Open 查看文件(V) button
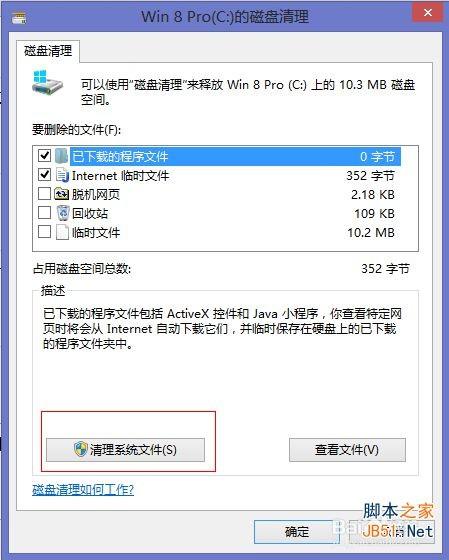 click(x=347, y=450)
